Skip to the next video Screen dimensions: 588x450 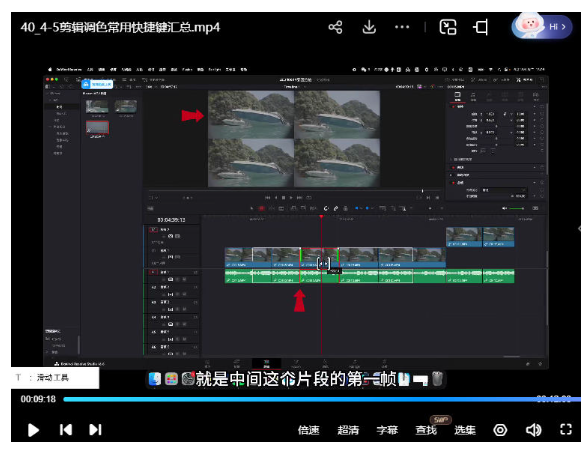[x=95, y=429]
